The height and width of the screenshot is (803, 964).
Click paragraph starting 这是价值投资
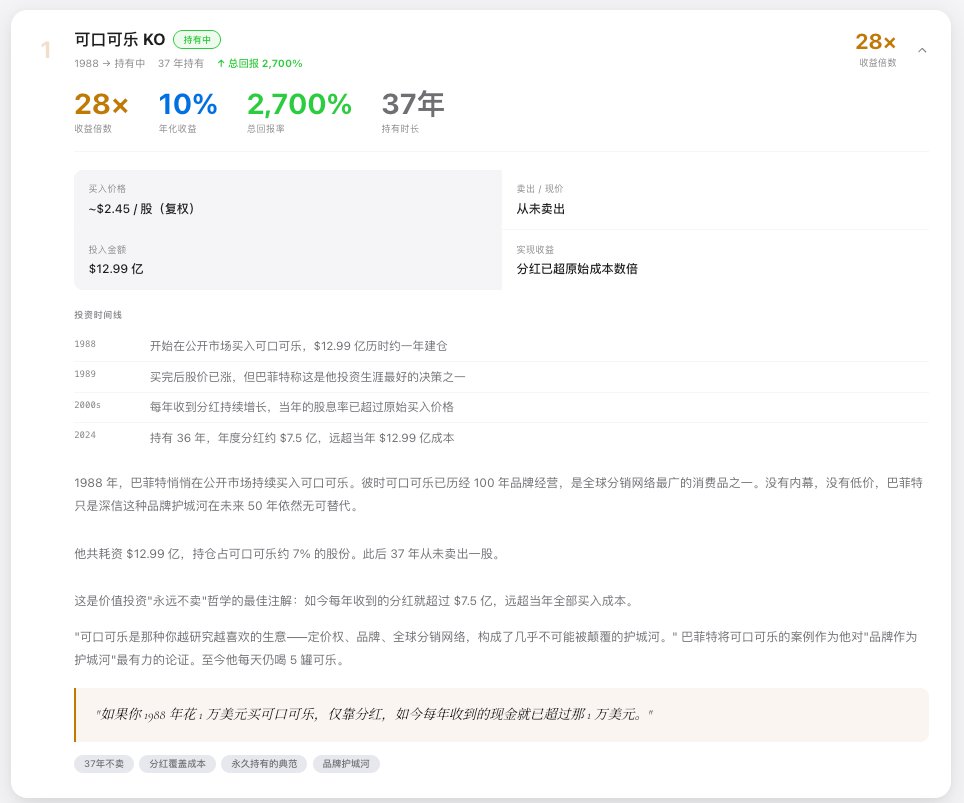(354, 601)
